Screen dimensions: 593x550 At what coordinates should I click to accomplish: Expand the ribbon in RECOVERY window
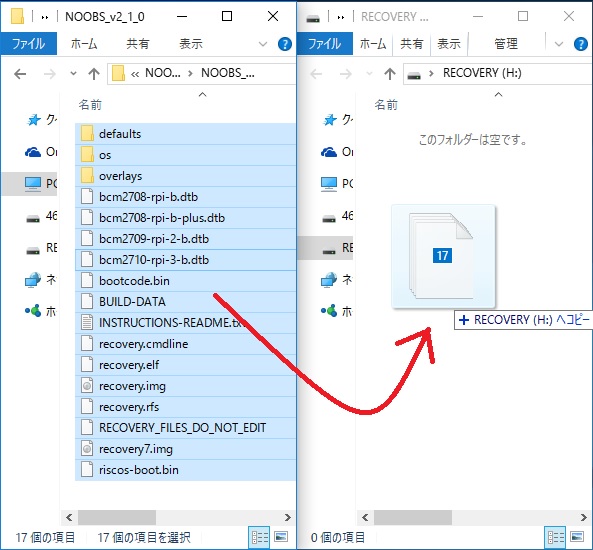coord(559,44)
